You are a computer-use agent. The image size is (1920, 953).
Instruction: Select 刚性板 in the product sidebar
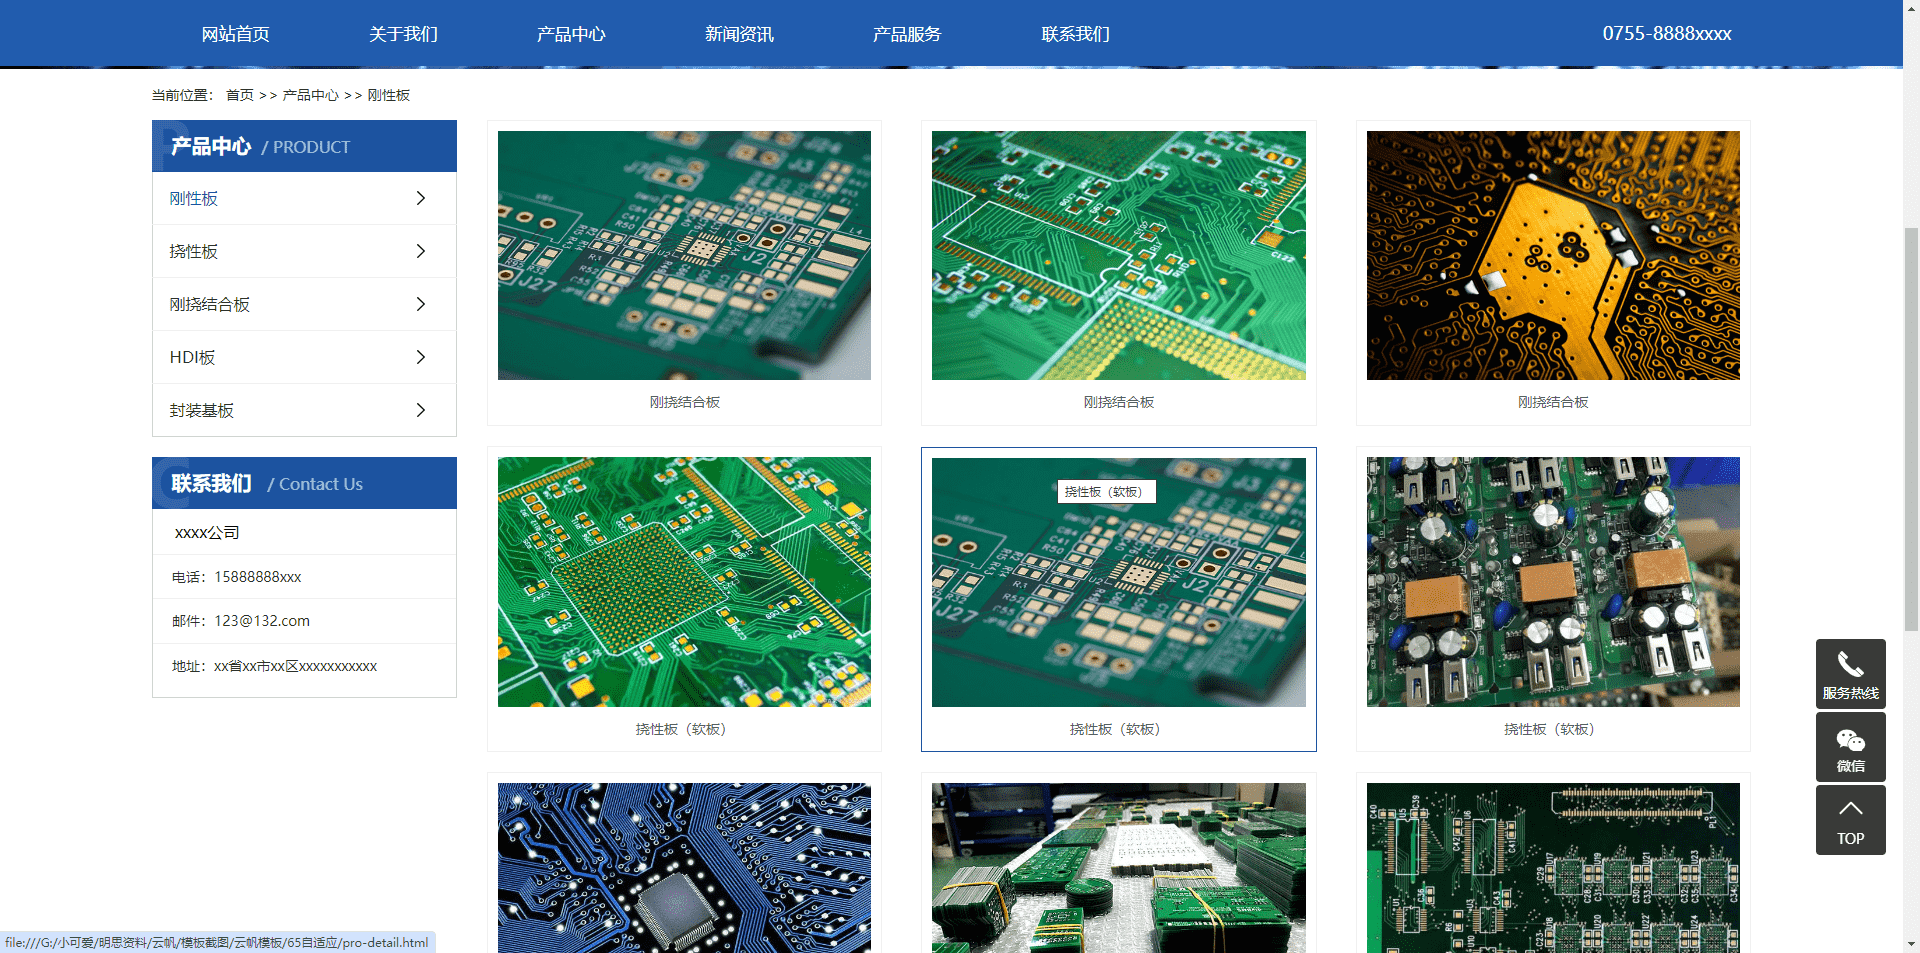coord(304,198)
